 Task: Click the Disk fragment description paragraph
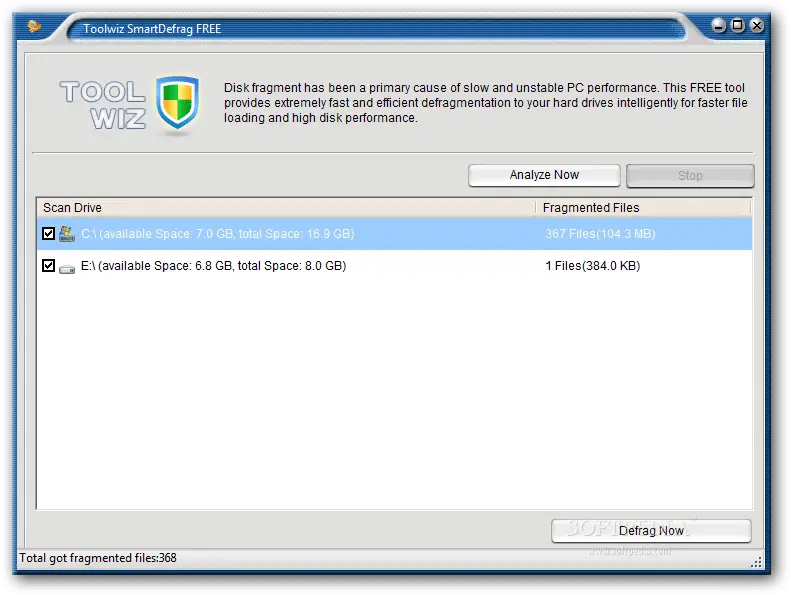coord(485,102)
